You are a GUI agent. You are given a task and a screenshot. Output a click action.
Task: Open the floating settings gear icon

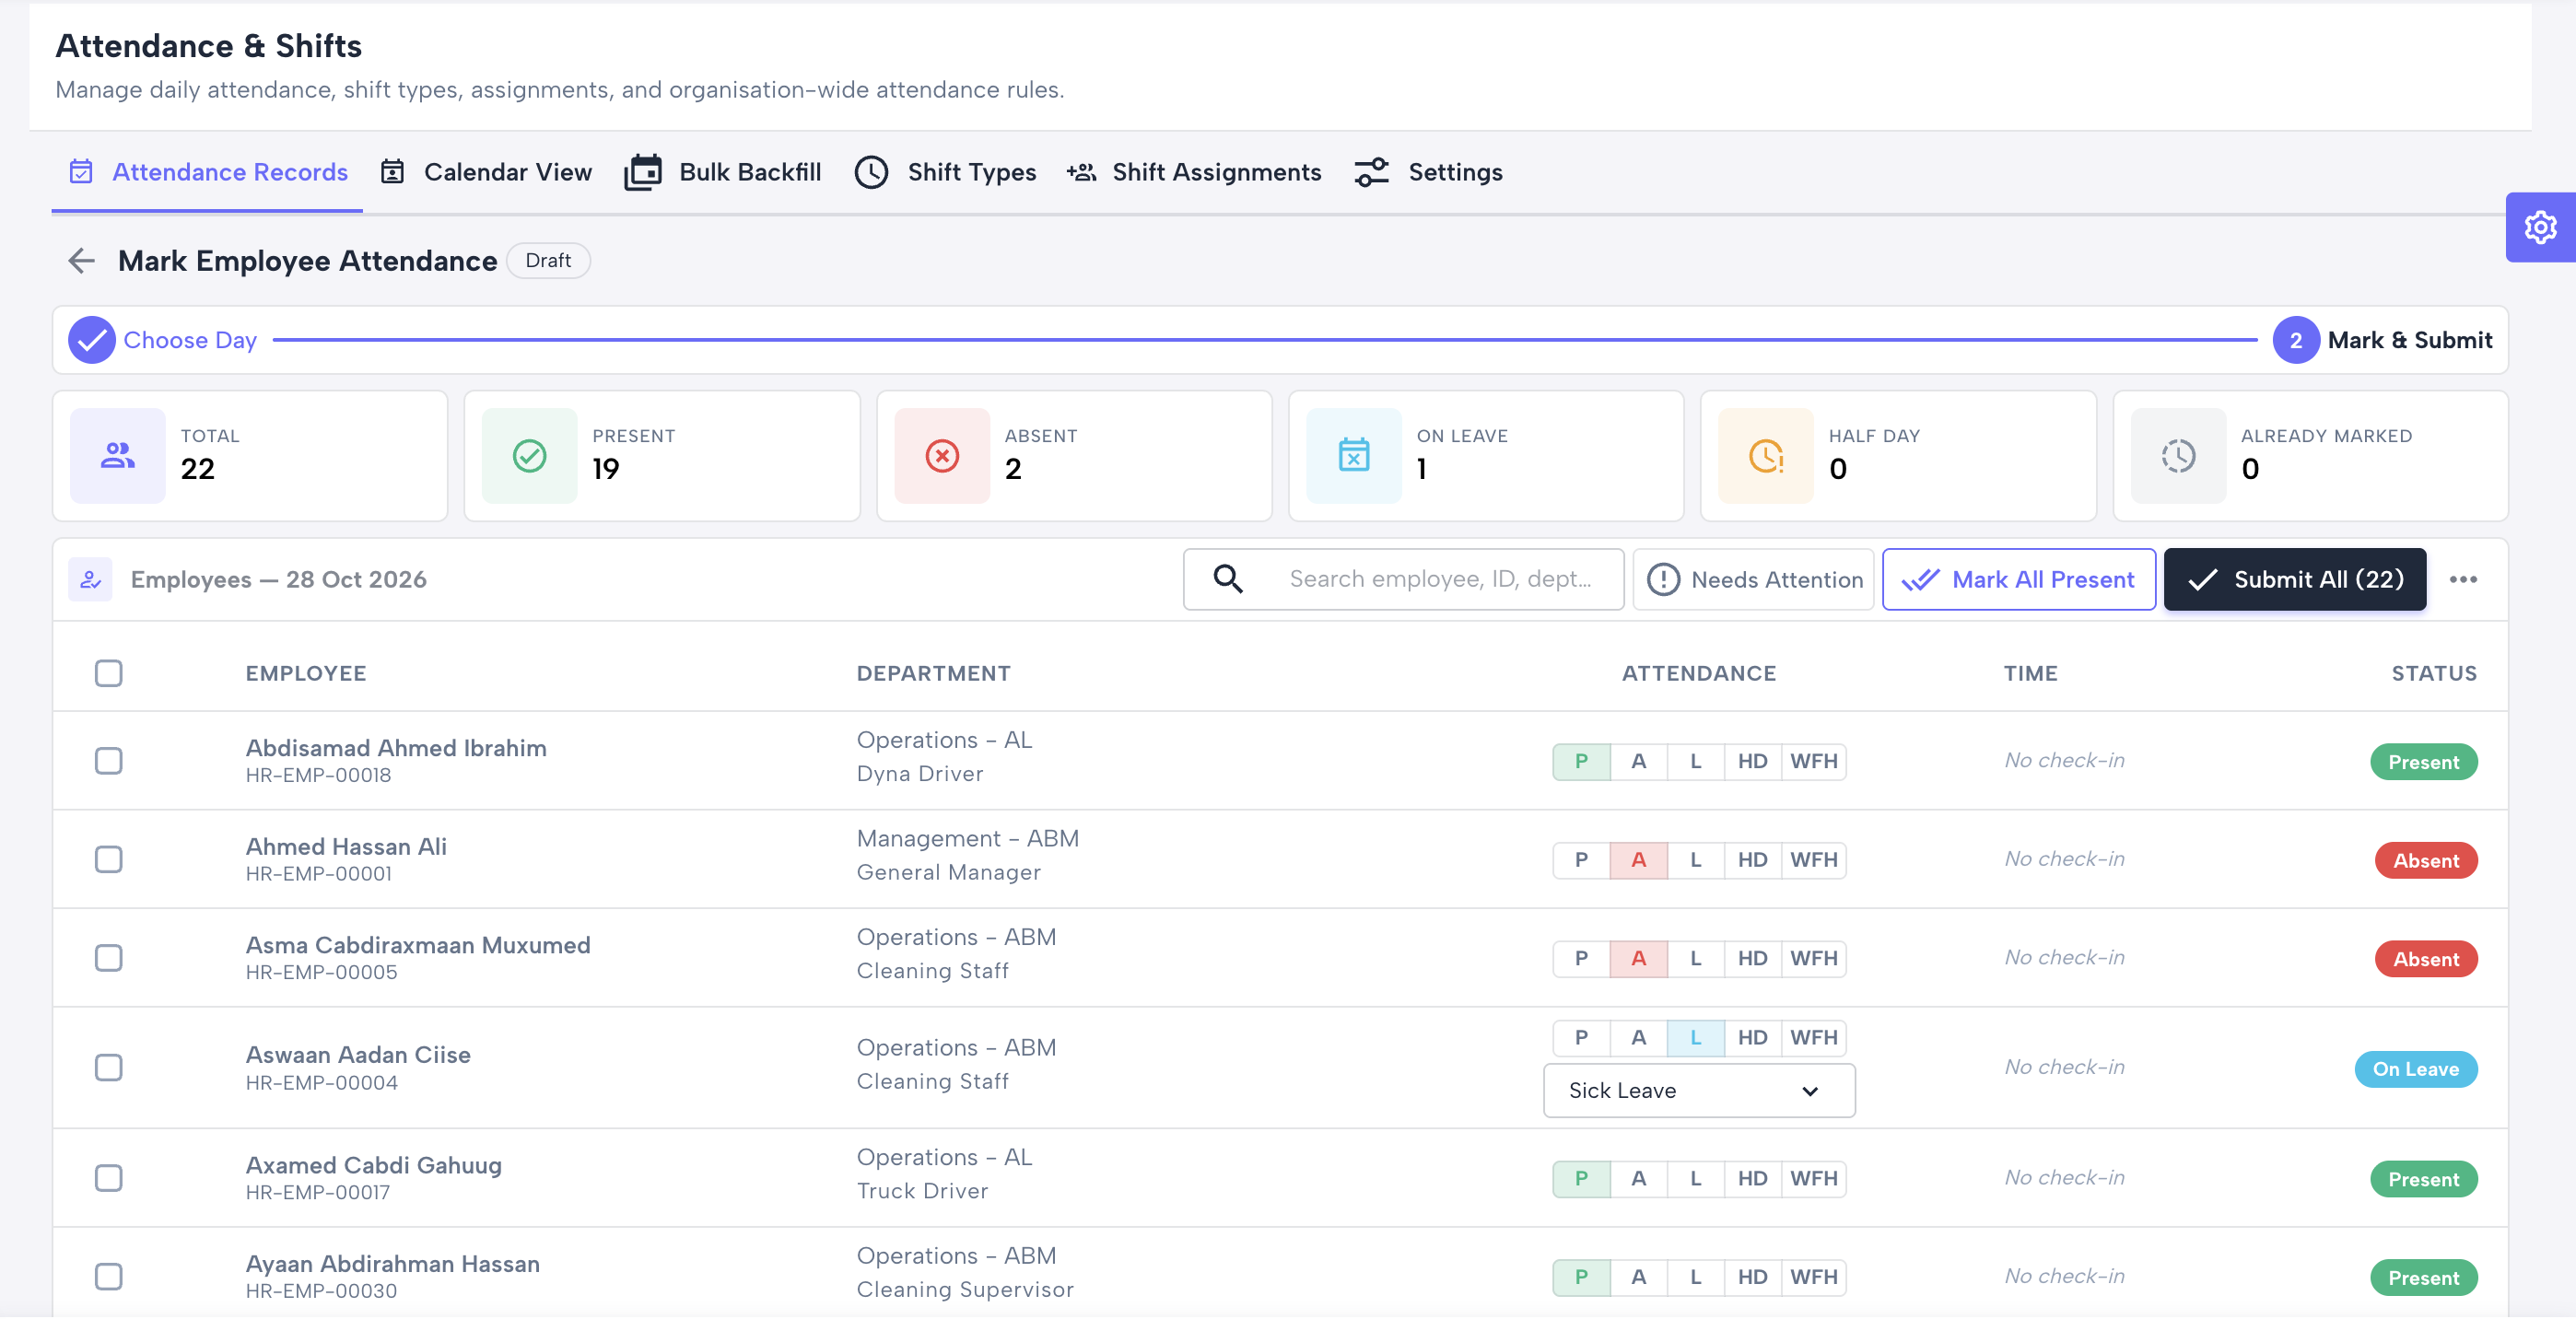[2540, 227]
